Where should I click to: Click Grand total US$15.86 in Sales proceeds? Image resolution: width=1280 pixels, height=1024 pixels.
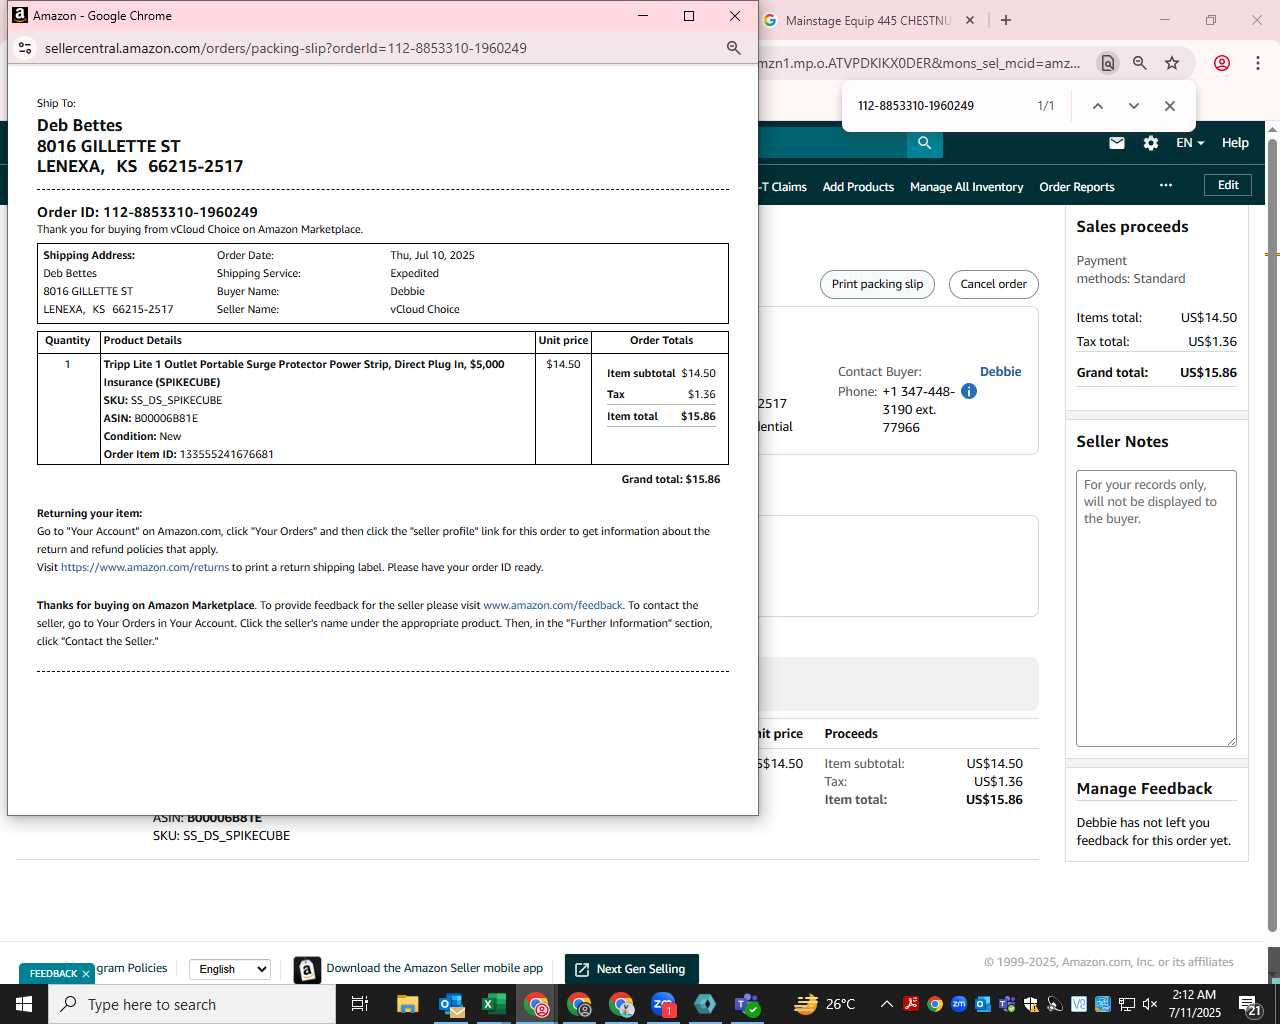pos(1156,372)
